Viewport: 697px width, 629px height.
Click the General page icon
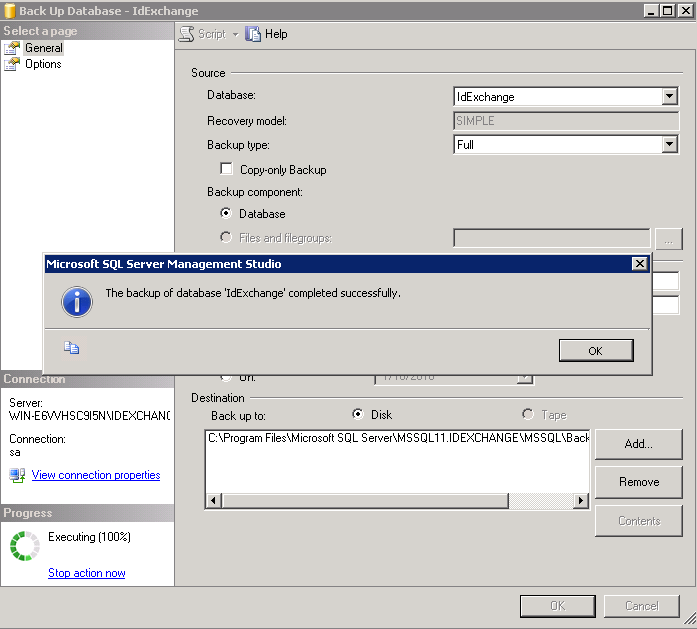click(12, 48)
